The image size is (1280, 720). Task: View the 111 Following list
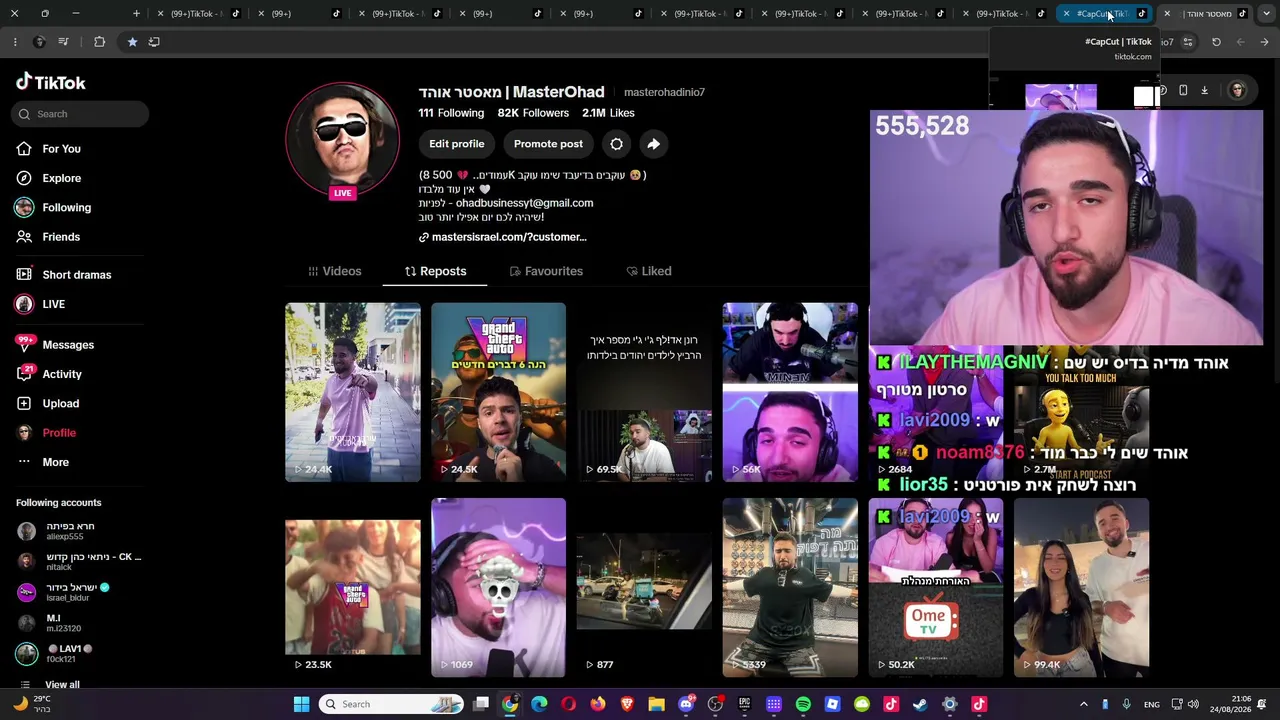click(451, 113)
